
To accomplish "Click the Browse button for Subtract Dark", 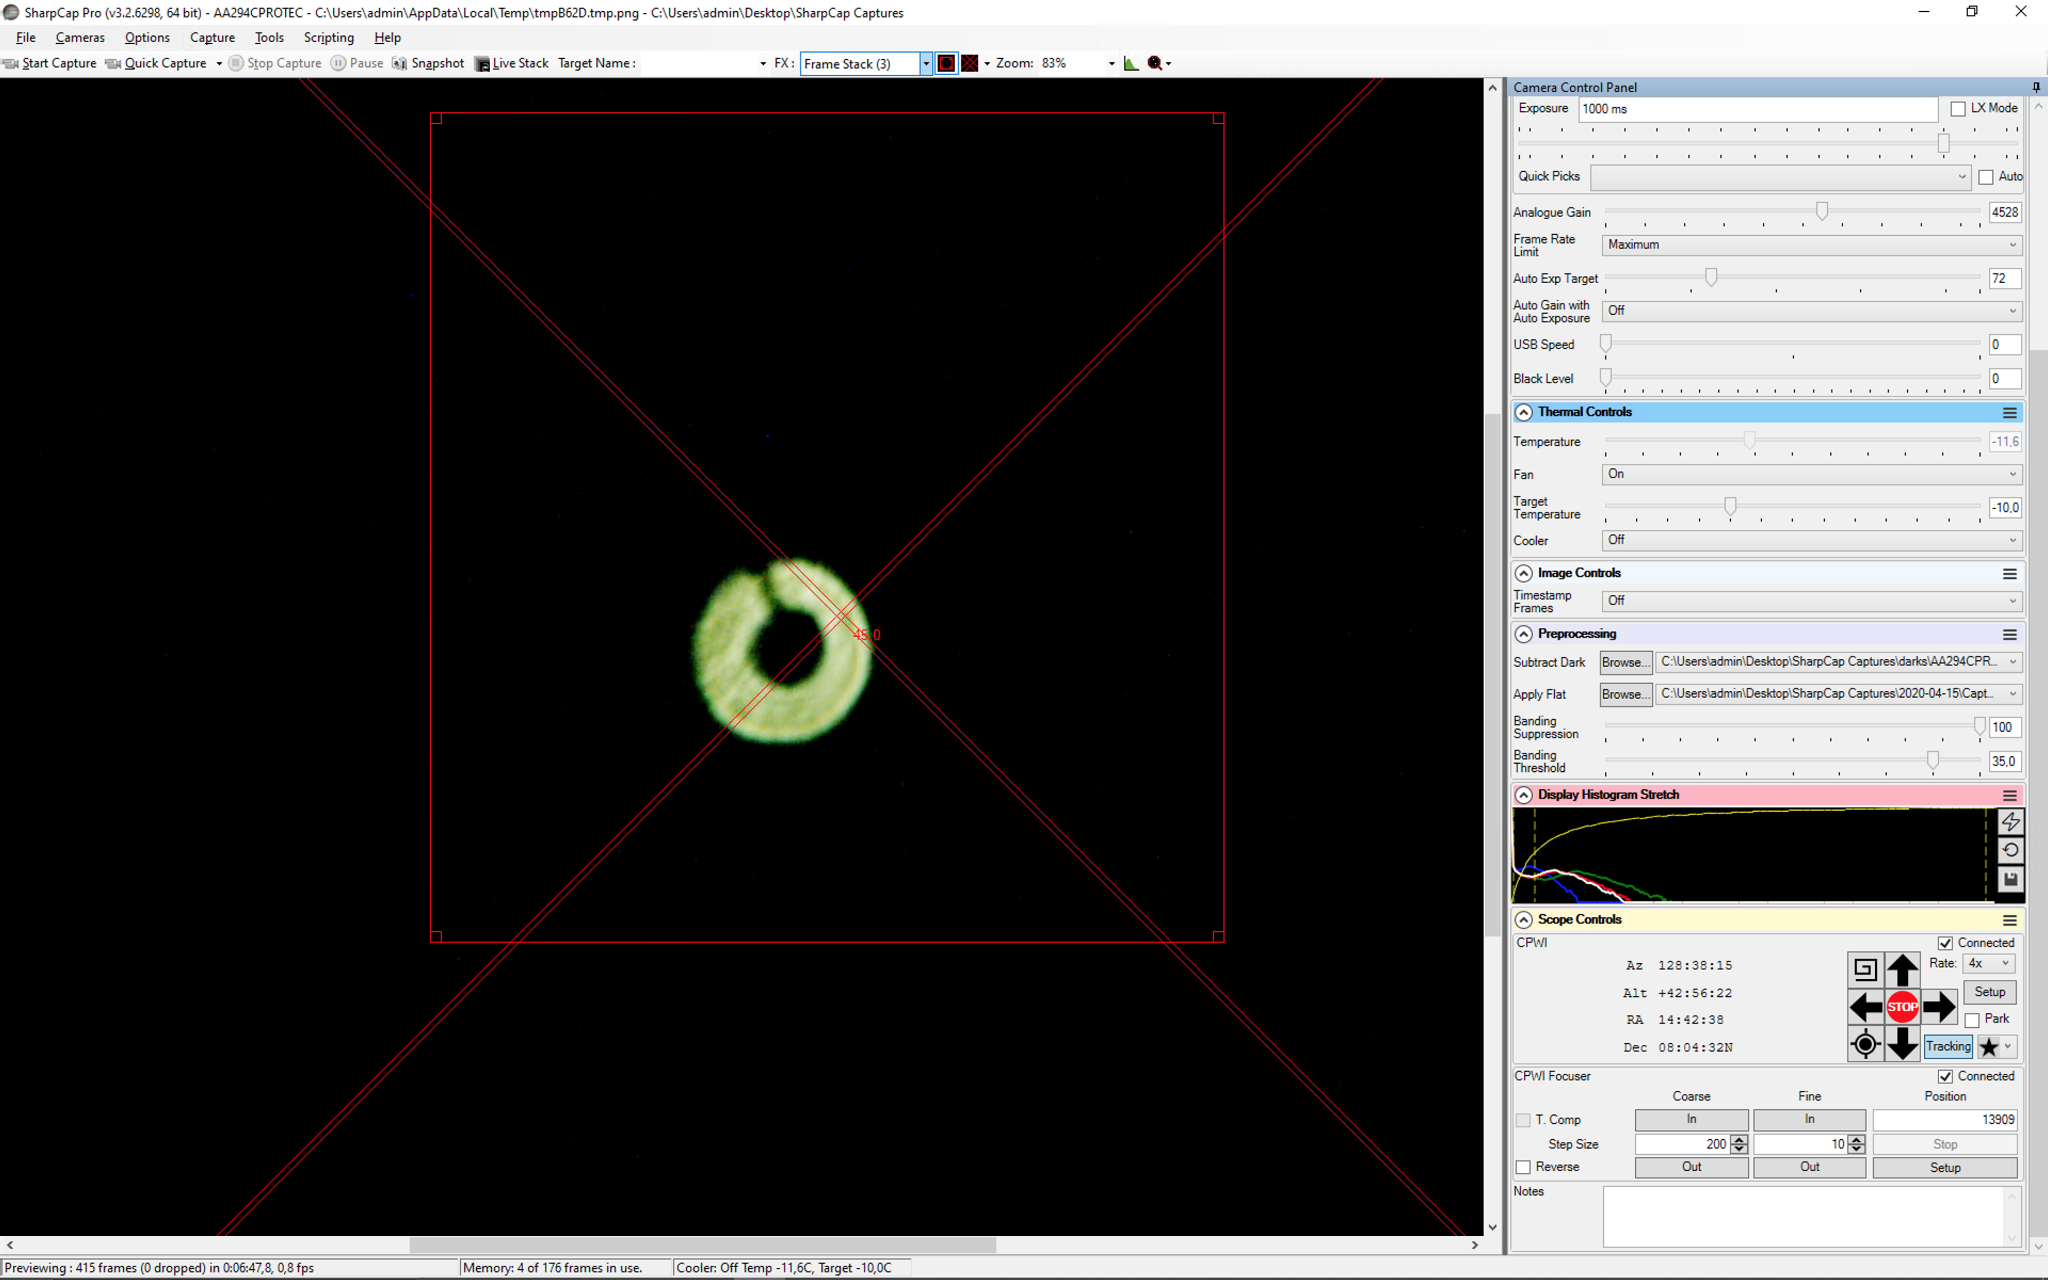I will click(x=1625, y=662).
